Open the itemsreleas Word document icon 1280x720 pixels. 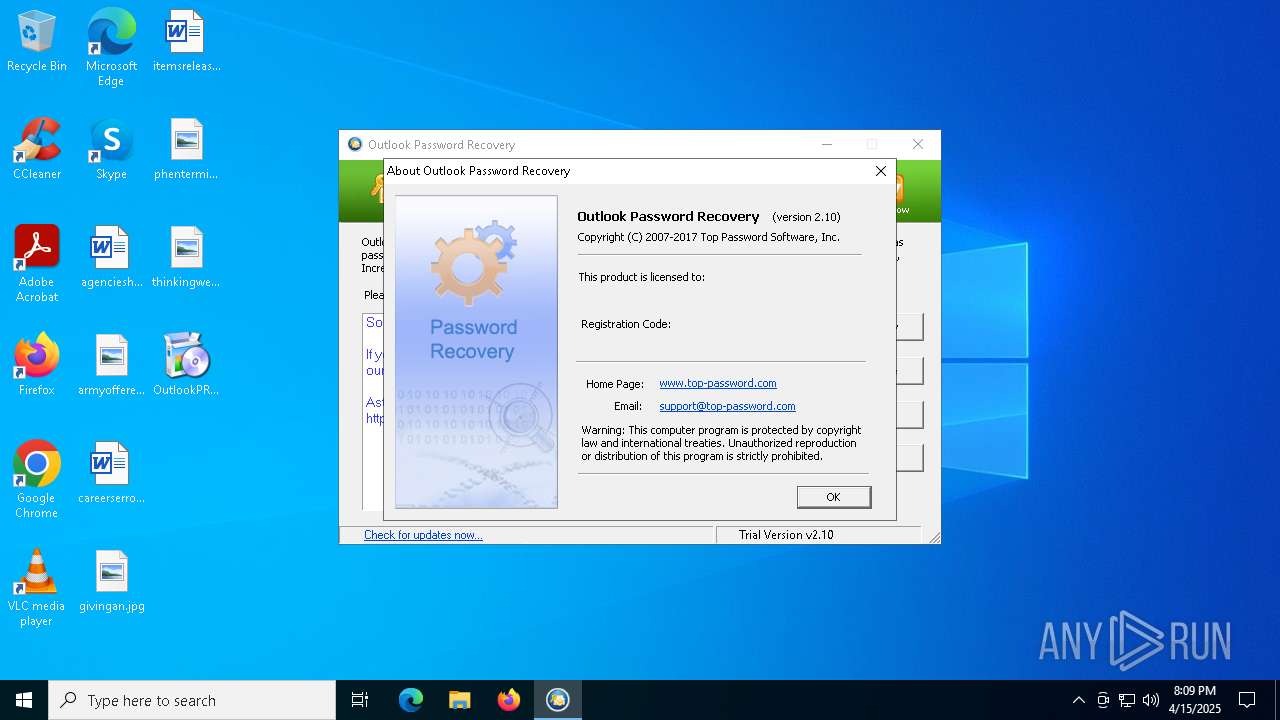(x=186, y=42)
